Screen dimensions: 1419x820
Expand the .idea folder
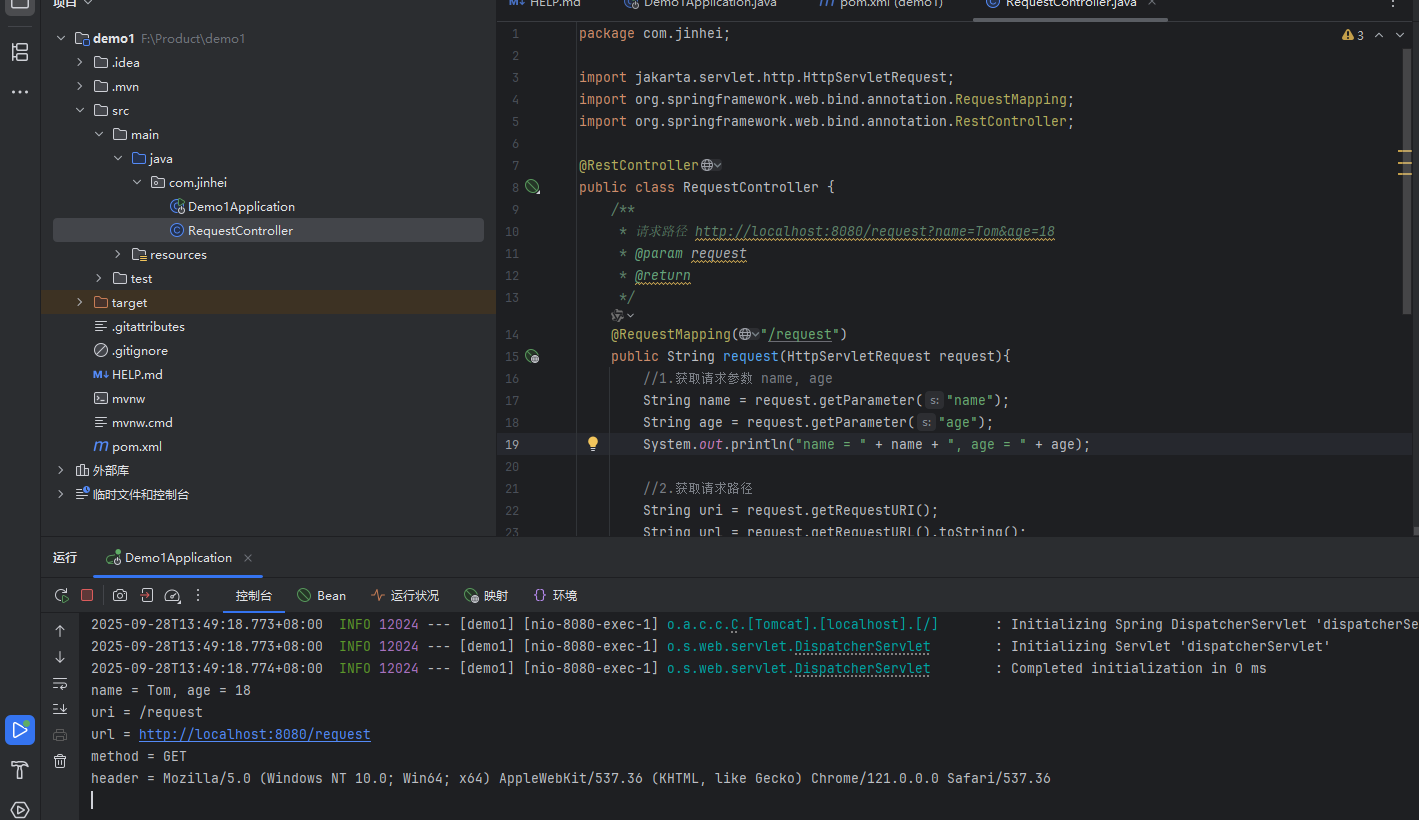(80, 62)
